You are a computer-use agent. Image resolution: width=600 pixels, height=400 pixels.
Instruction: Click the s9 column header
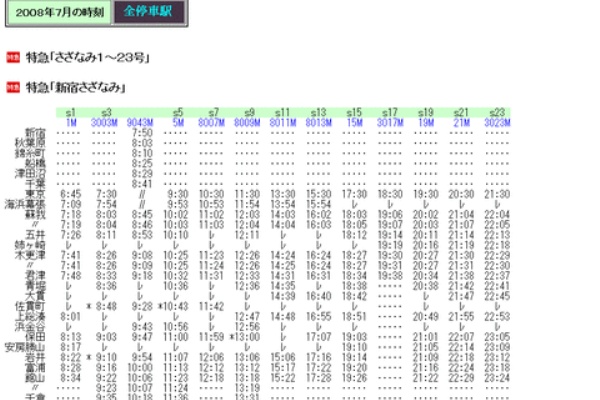pyautogui.click(x=249, y=113)
